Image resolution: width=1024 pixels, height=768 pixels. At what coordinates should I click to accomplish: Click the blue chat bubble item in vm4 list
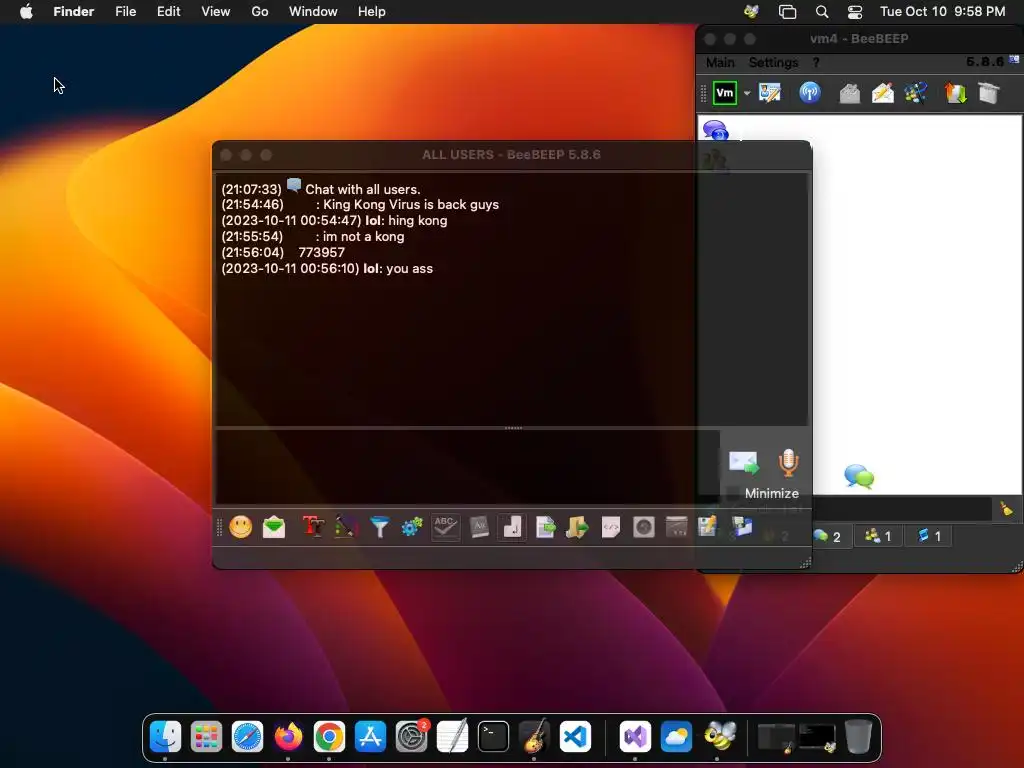(x=716, y=130)
